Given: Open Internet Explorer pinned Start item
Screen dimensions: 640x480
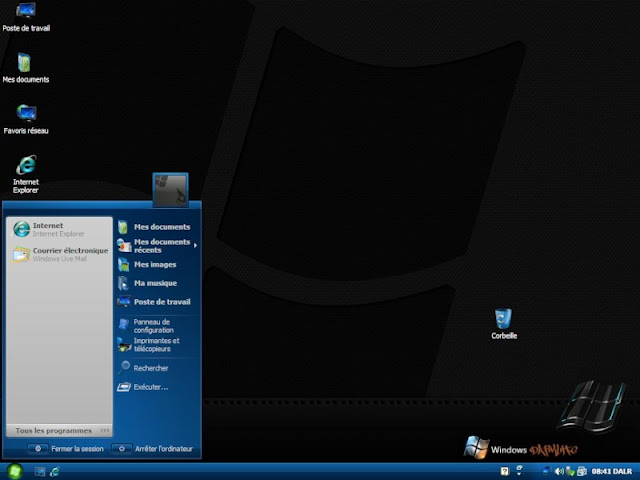Looking at the screenshot, I should [x=59, y=229].
